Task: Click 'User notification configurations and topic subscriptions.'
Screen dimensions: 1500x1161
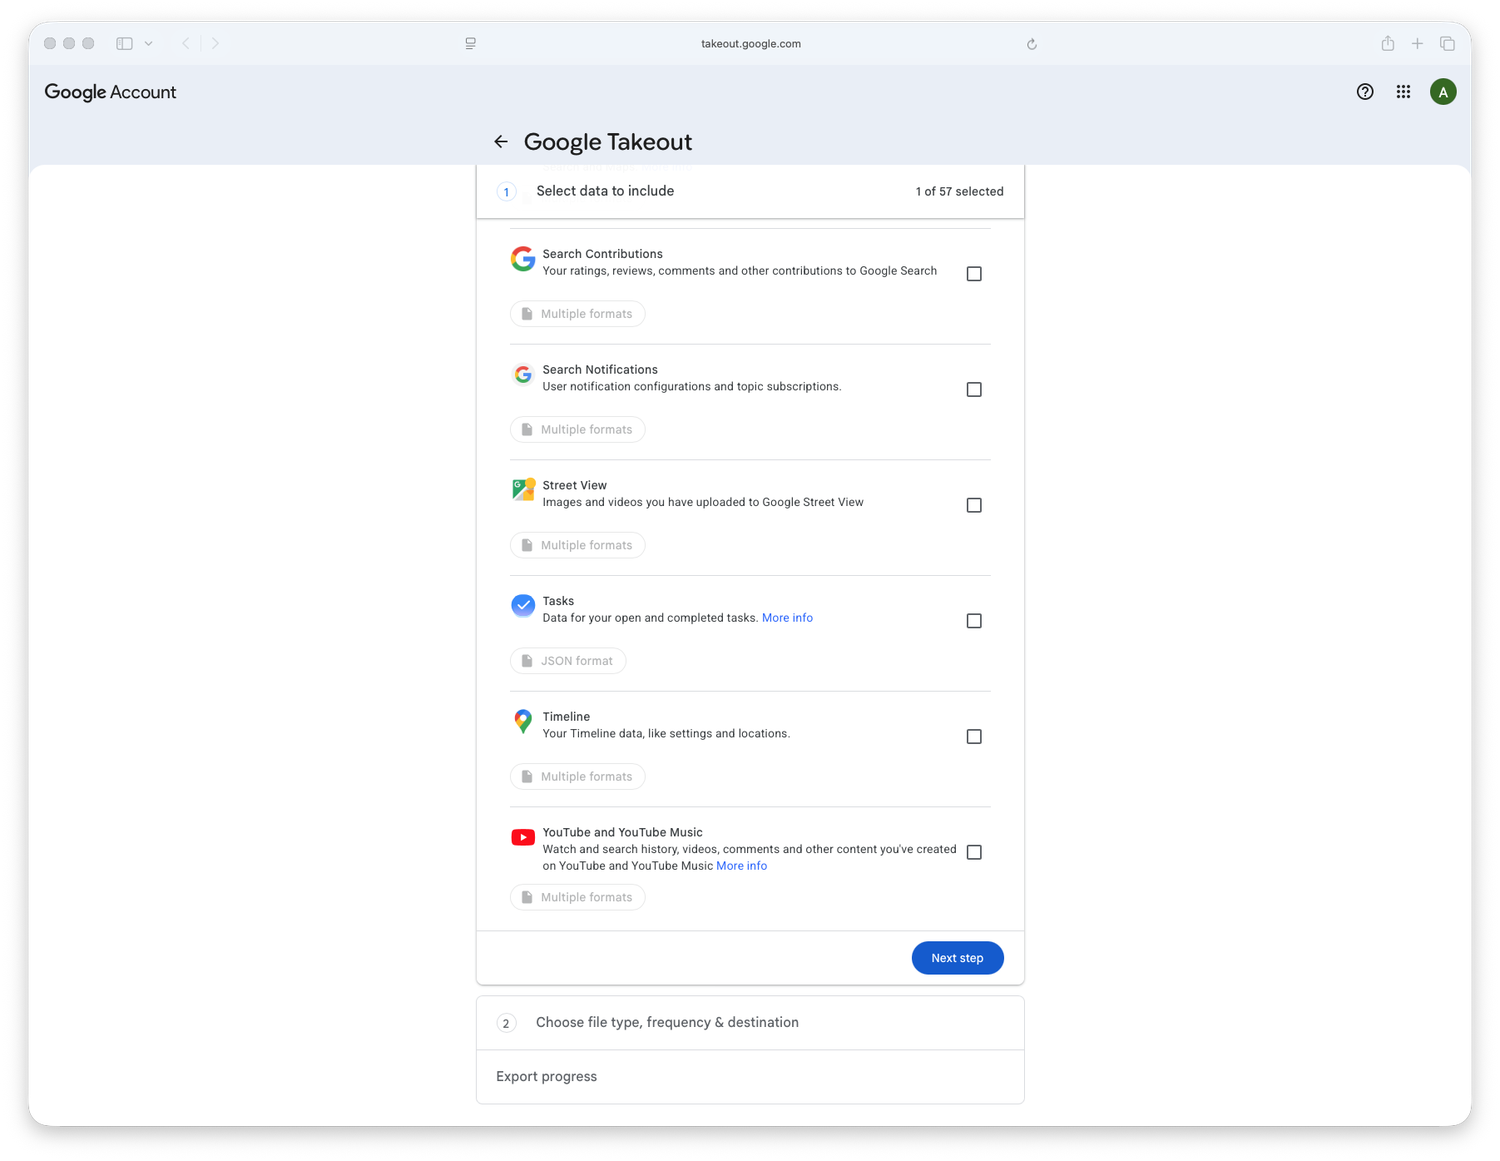Action: click(x=692, y=387)
